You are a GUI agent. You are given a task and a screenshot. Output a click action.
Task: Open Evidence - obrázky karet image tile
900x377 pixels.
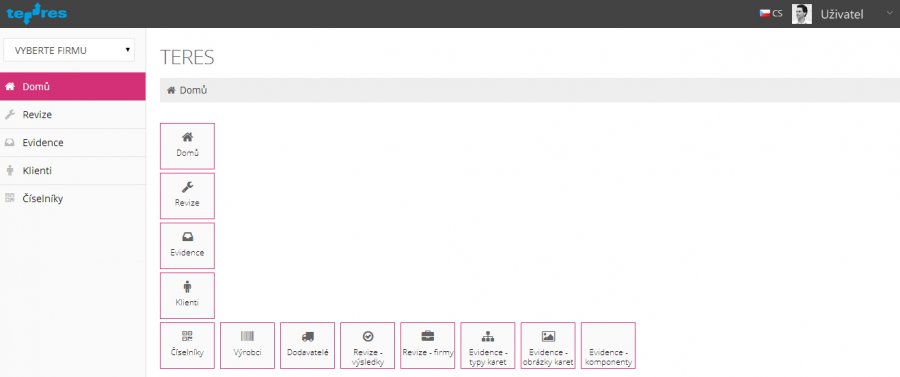(x=548, y=345)
